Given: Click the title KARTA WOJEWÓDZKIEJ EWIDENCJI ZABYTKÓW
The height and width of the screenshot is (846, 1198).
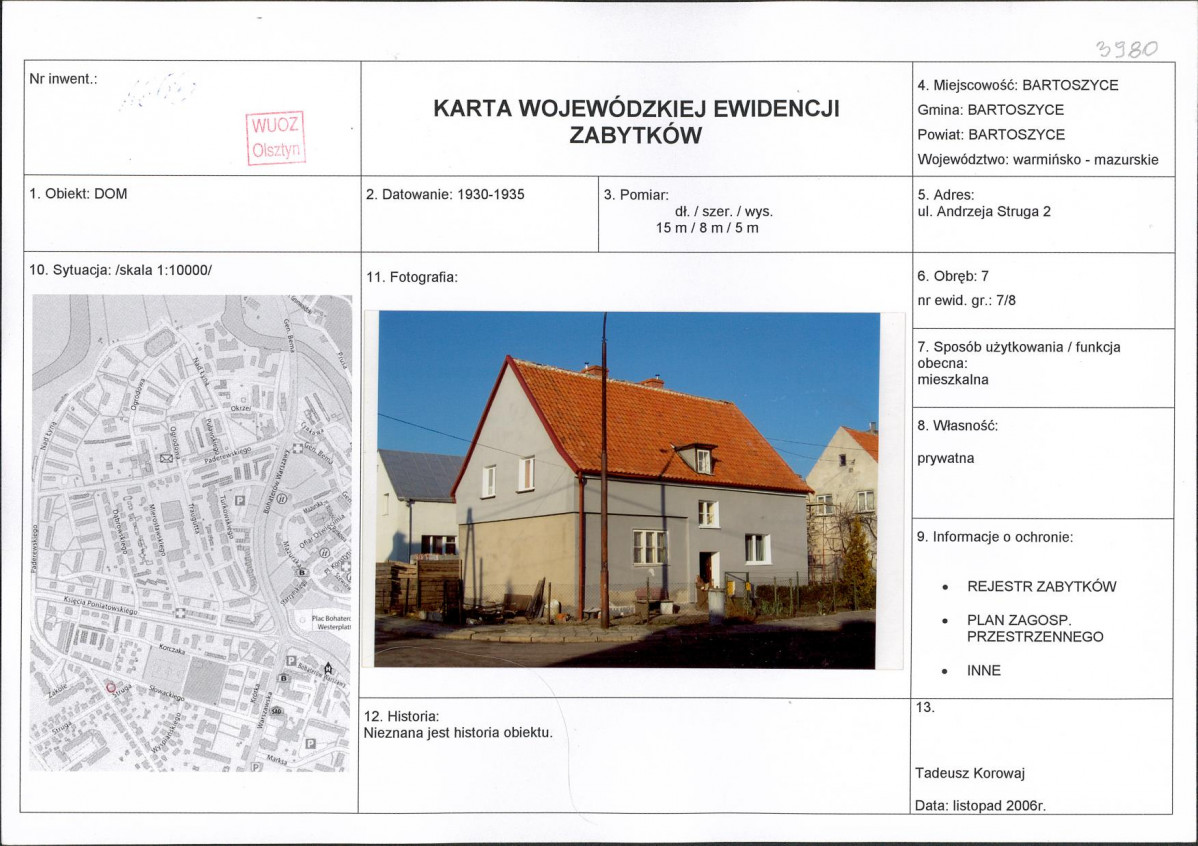Looking at the screenshot, I should [636, 122].
